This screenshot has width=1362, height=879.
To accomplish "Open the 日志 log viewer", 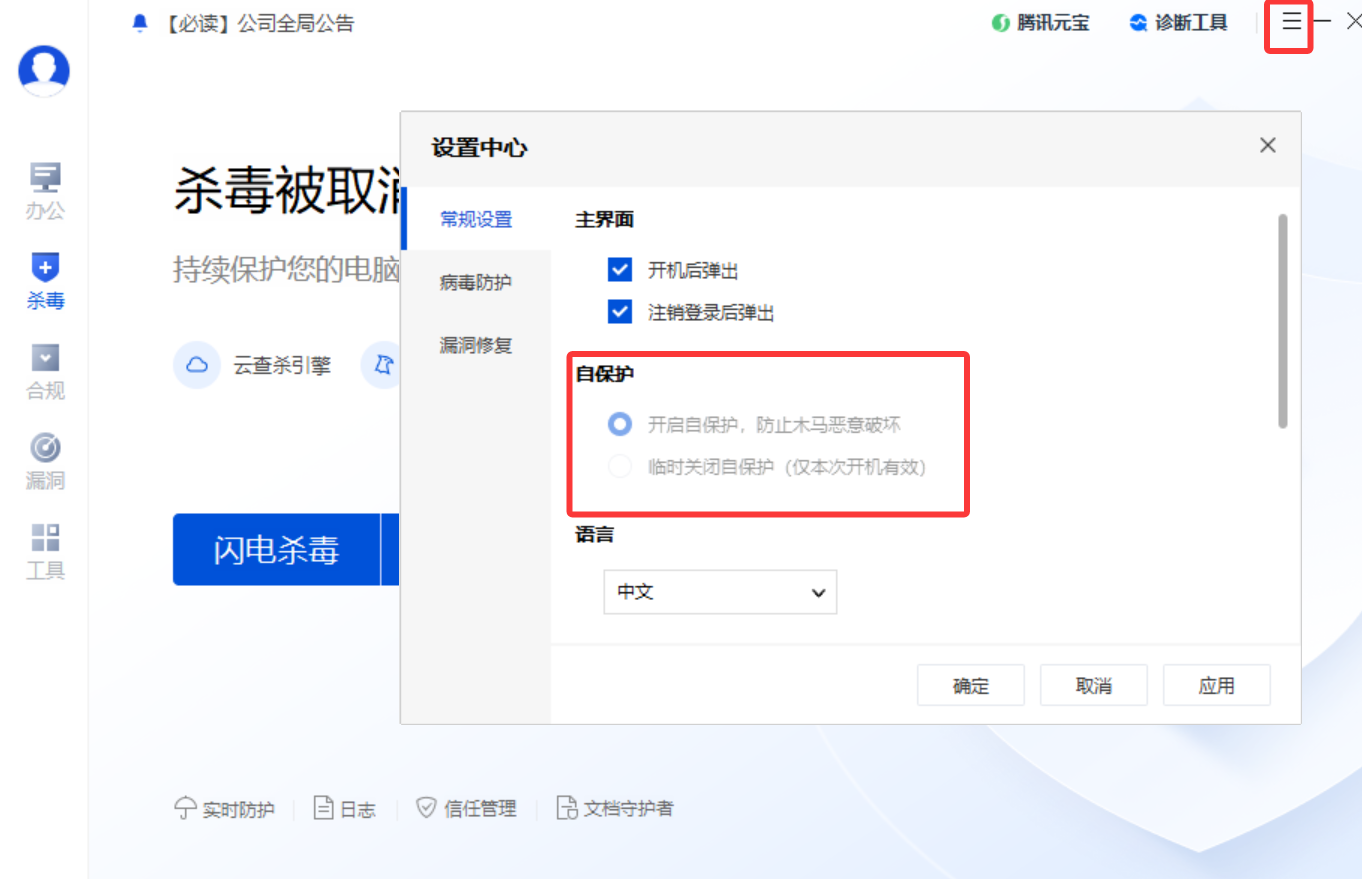I will (x=345, y=809).
